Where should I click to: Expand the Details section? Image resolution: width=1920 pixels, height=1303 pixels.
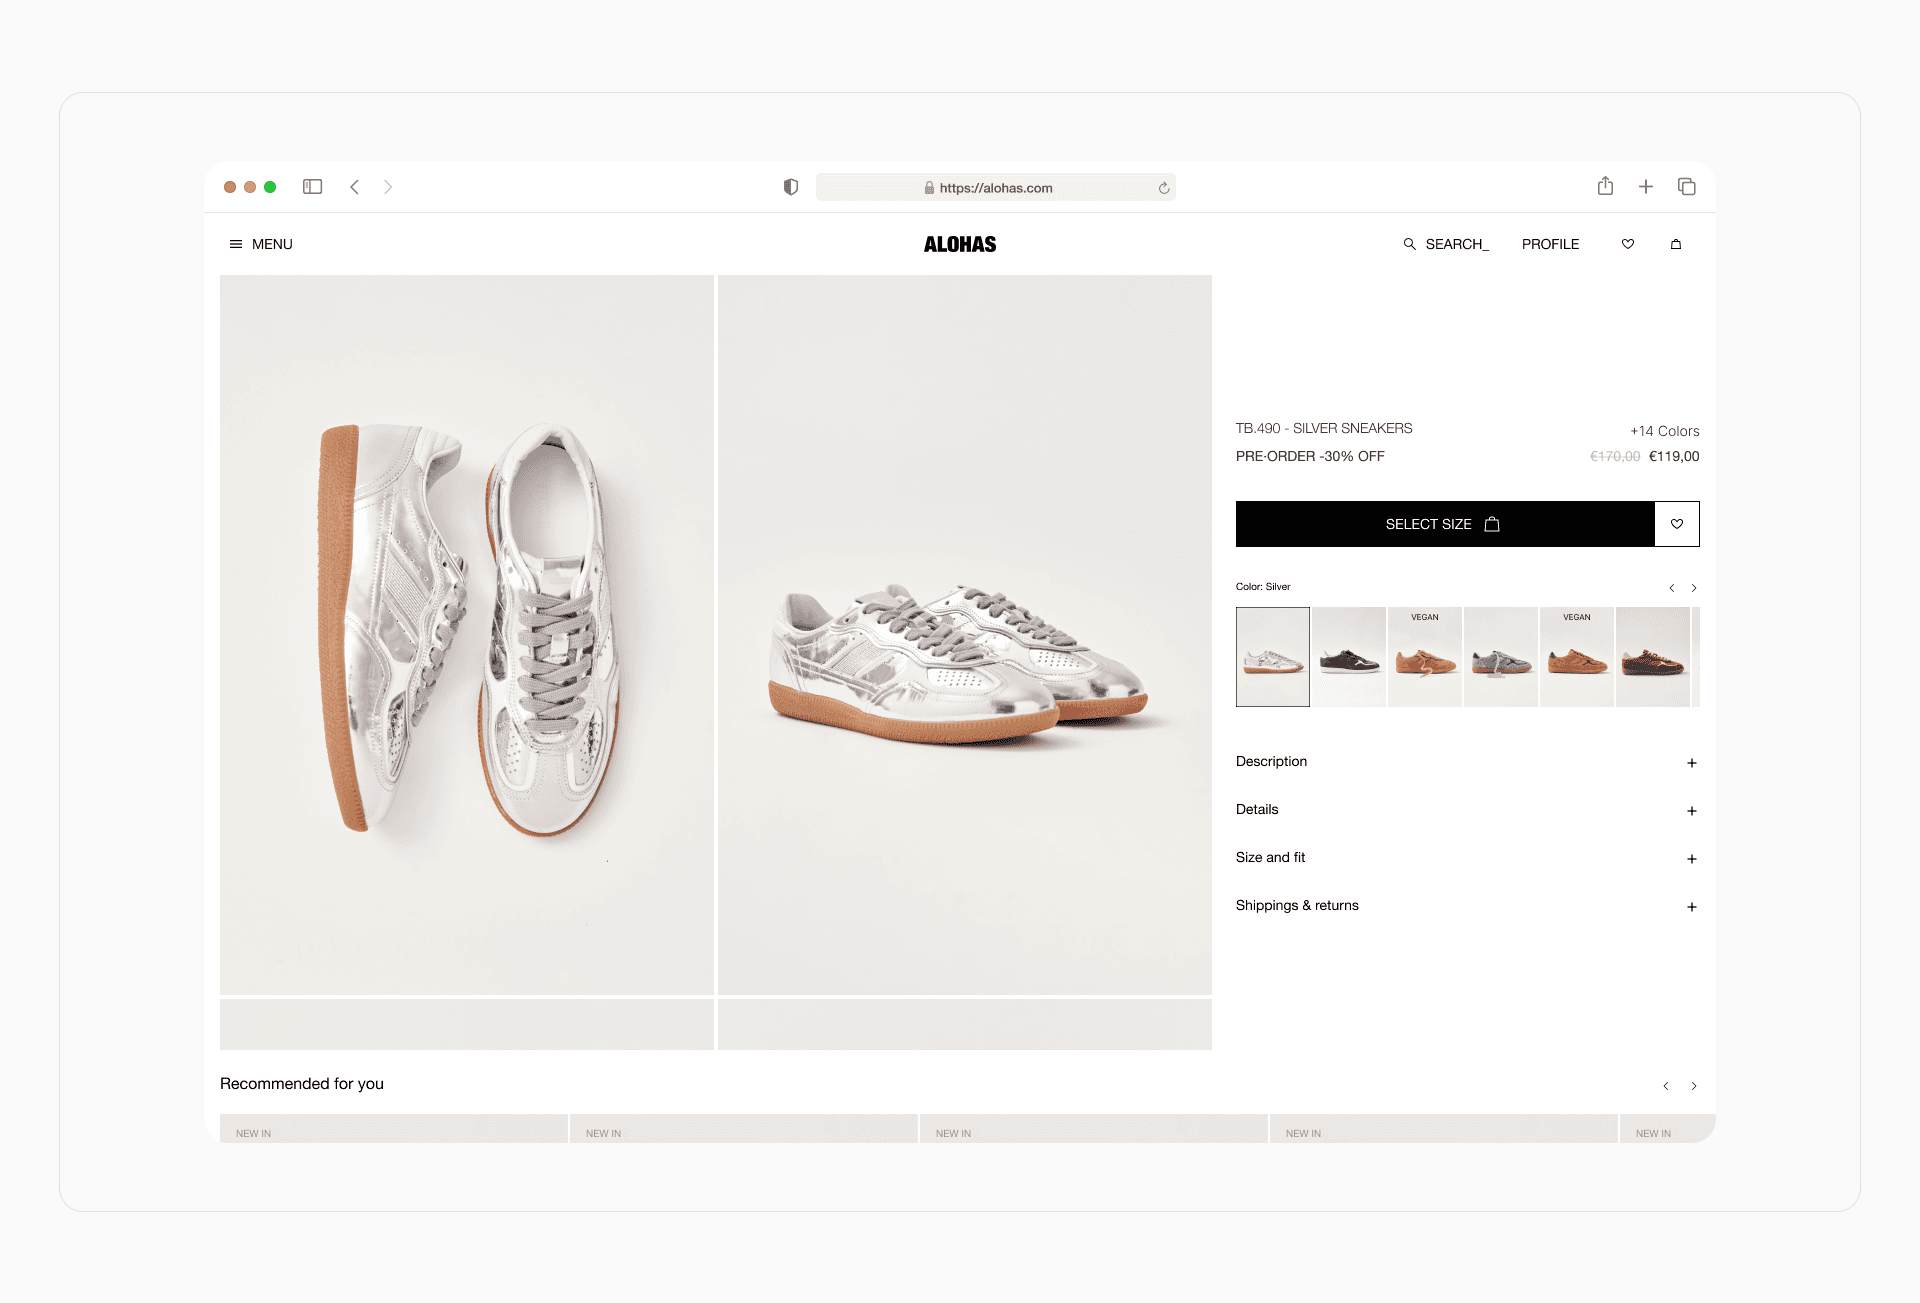click(x=1691, y=811)
